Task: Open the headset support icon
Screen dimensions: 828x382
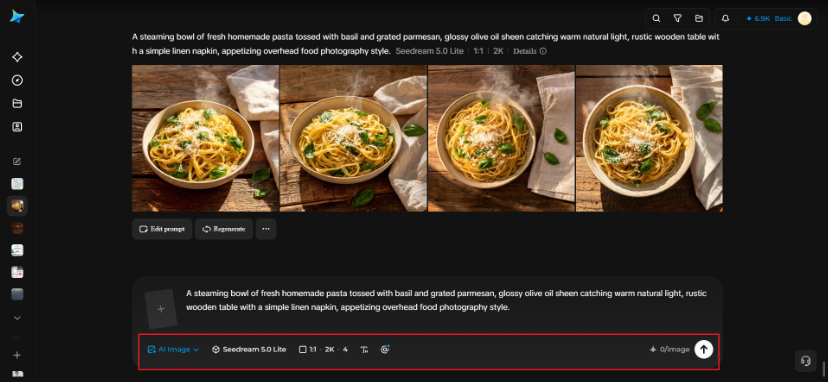Action: click(x=805, y=361)
